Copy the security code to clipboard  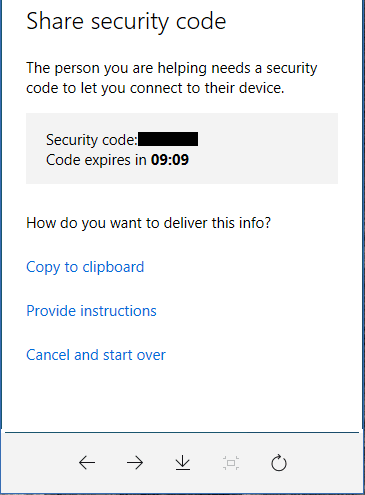(x=85, y=267)
